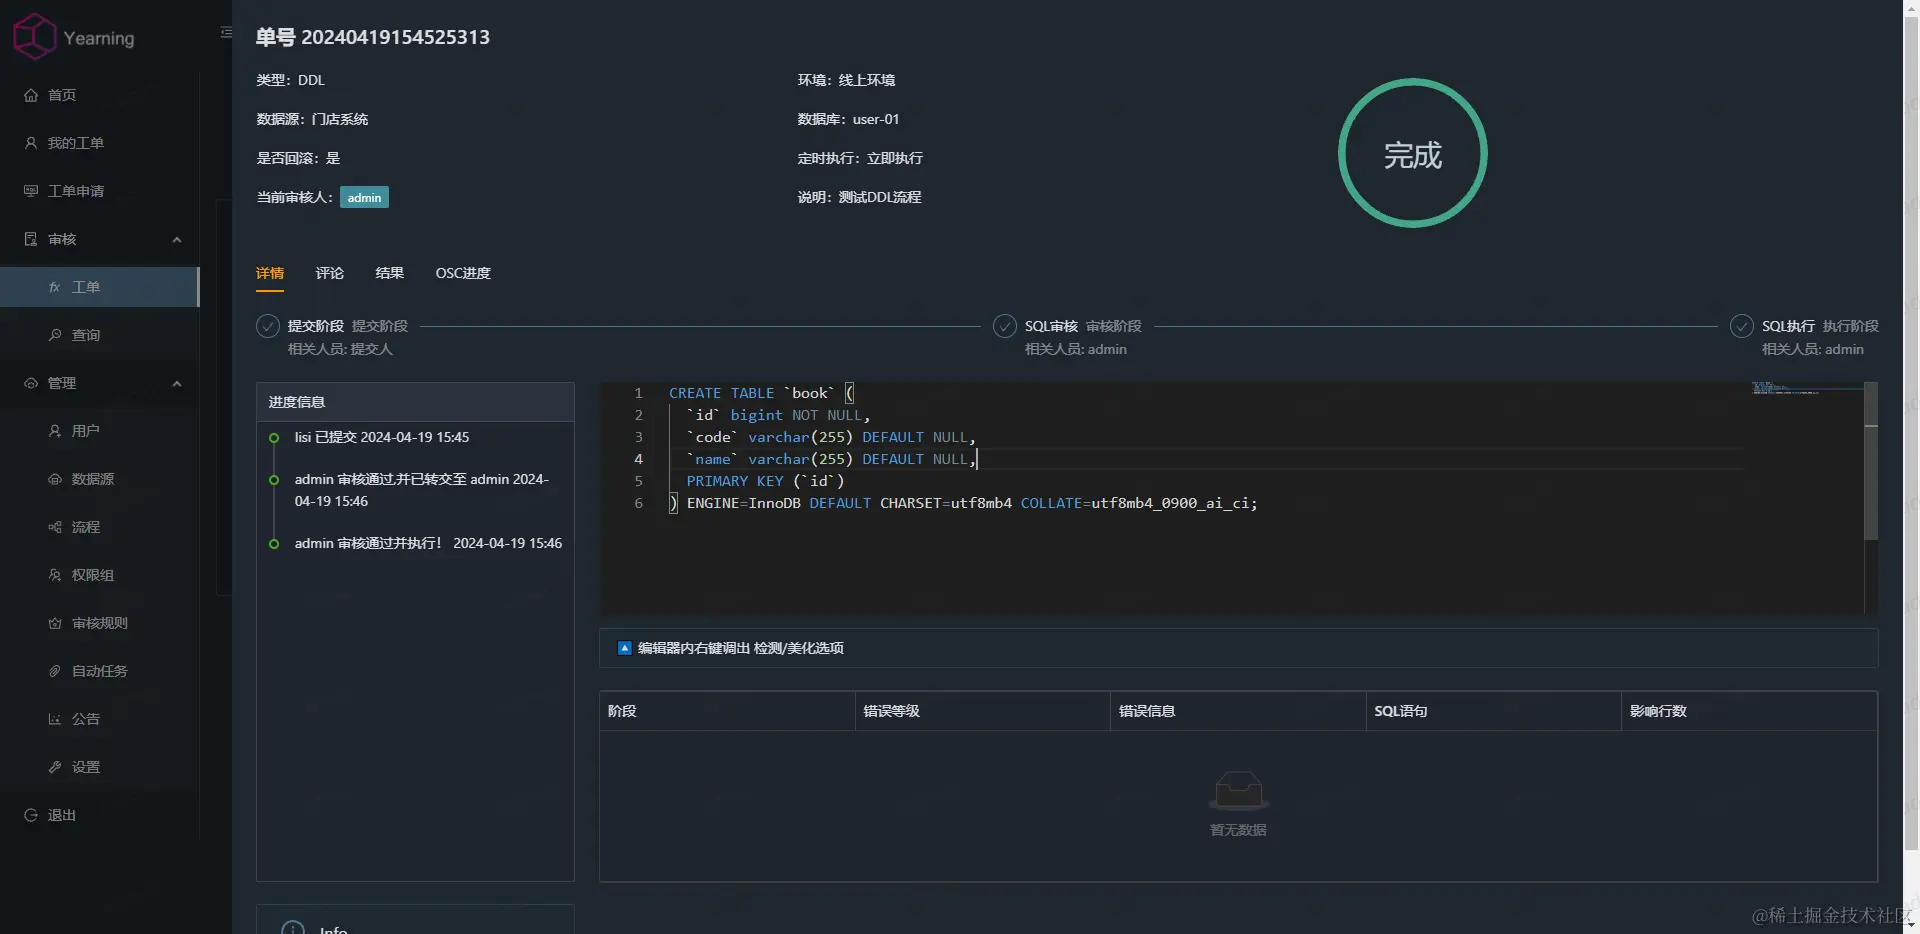
Task: Click the 编辑器内右键调出 检测/美化选项 hint text
Action: tap(741, 648)
